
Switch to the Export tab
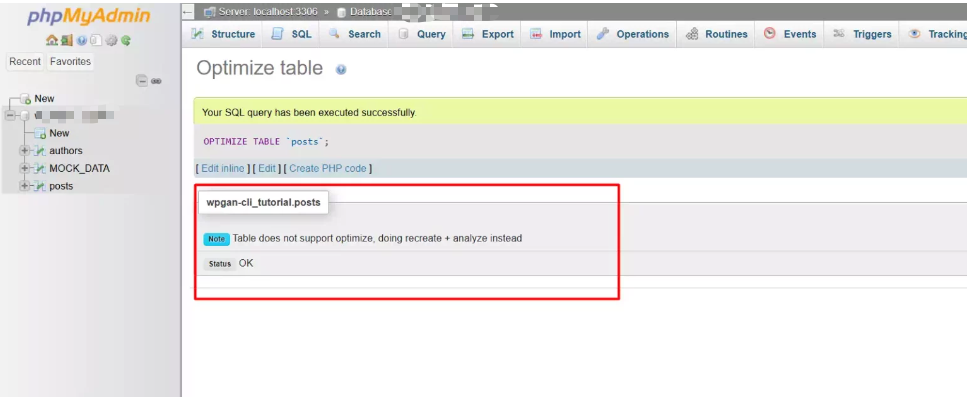[x=487, y=35]
